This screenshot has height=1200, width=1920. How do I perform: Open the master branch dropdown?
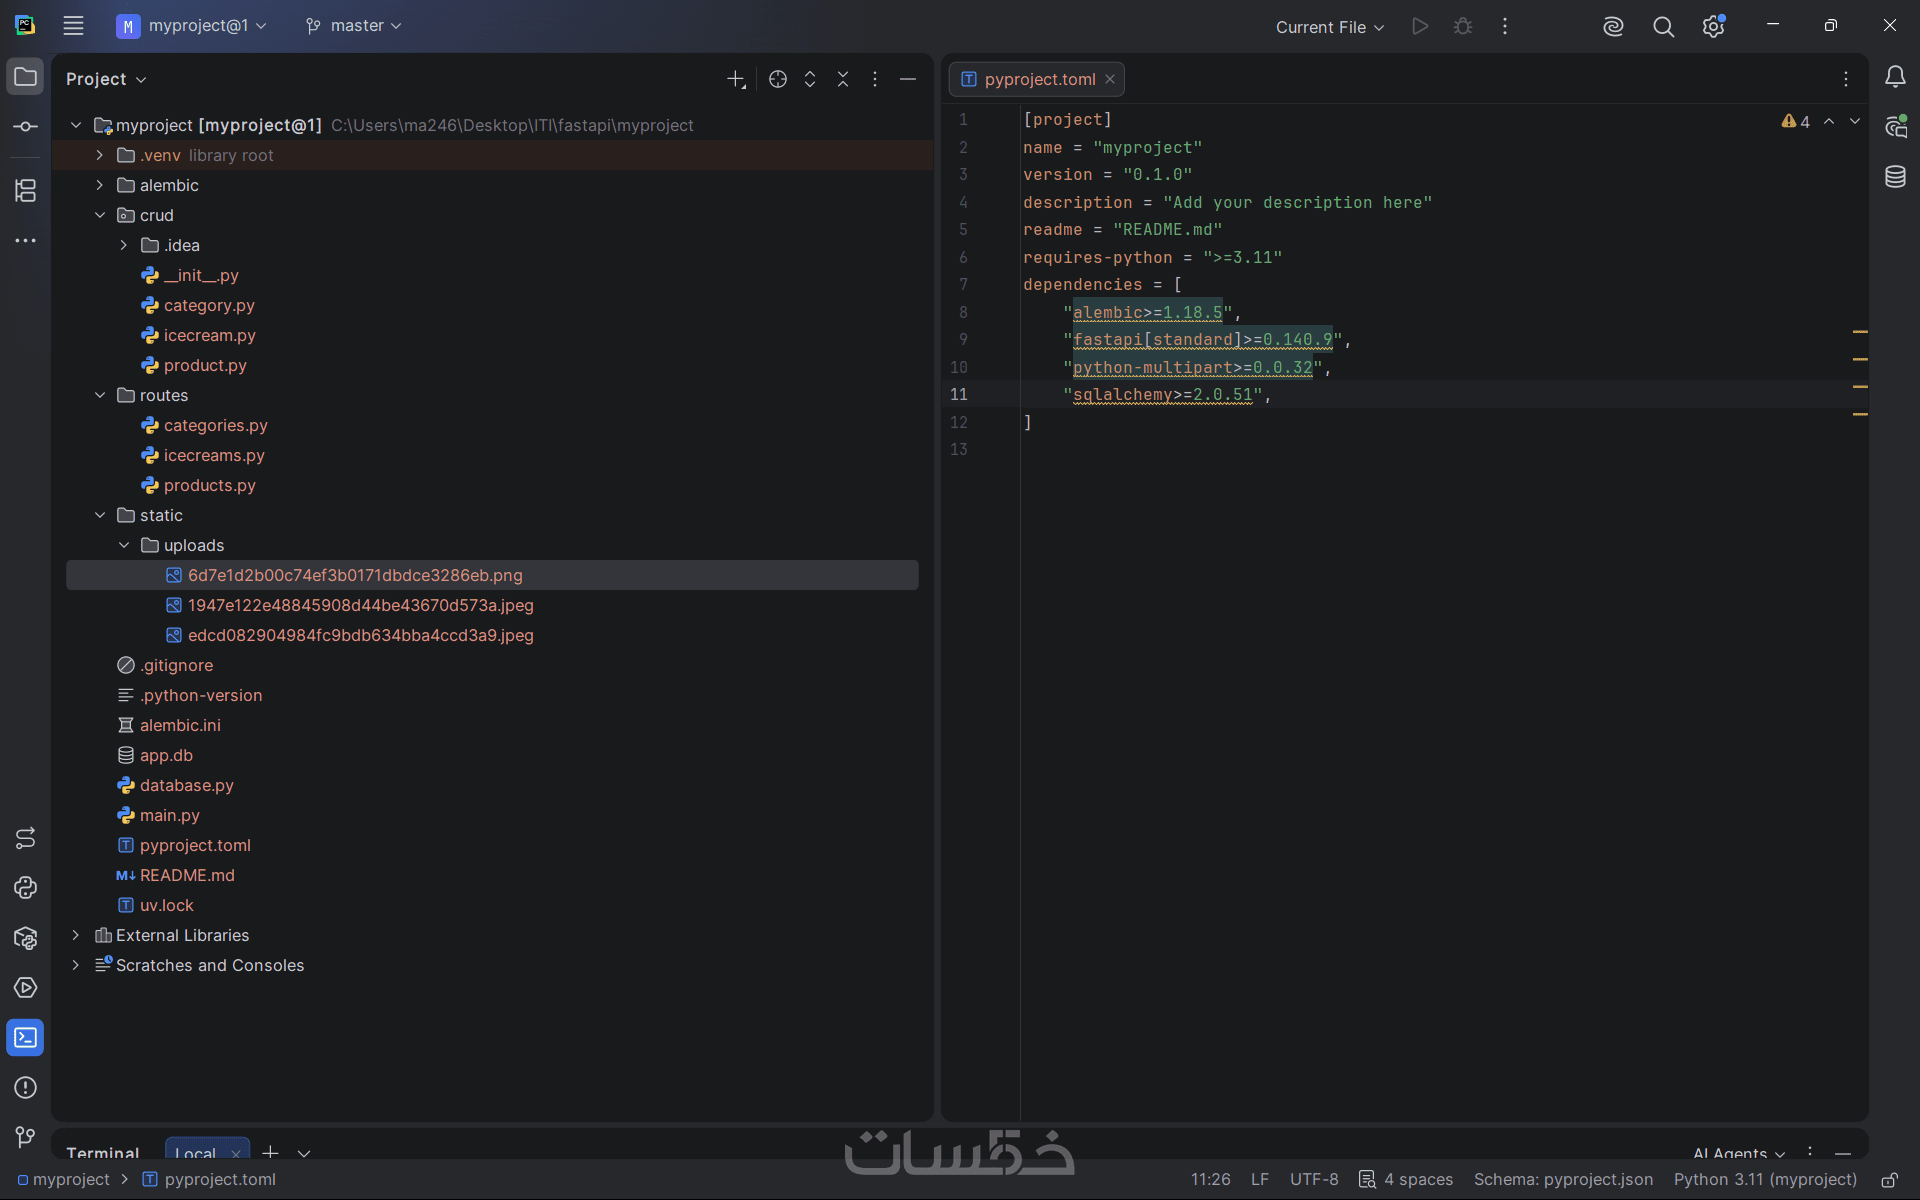354,26
